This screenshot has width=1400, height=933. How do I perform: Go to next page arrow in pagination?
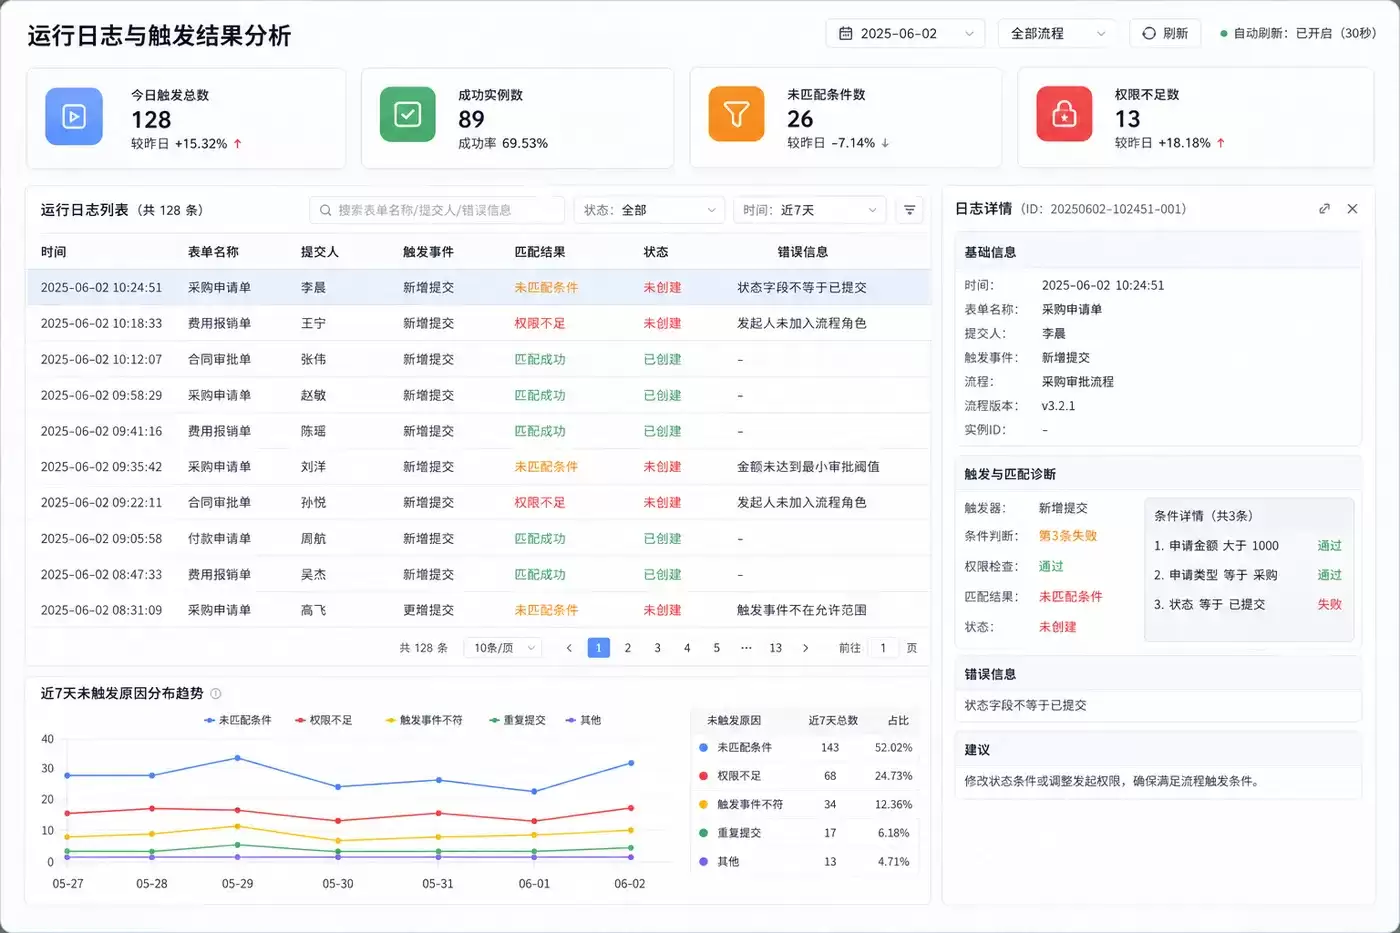[805, 648]
